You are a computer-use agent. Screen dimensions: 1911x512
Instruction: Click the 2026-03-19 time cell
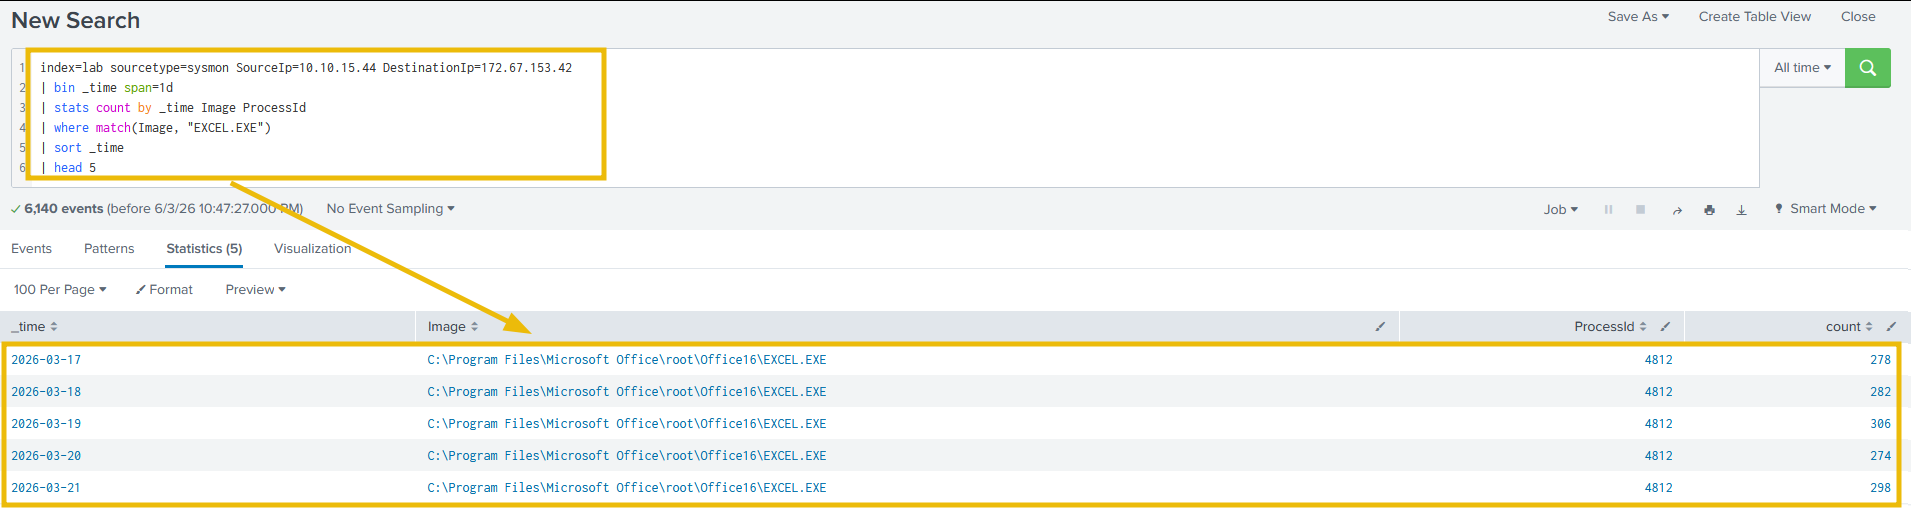click(x=46, y=424)
